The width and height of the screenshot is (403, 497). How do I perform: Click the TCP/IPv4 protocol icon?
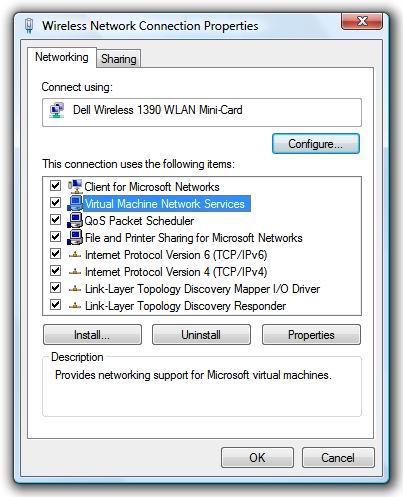click(75, 272)
